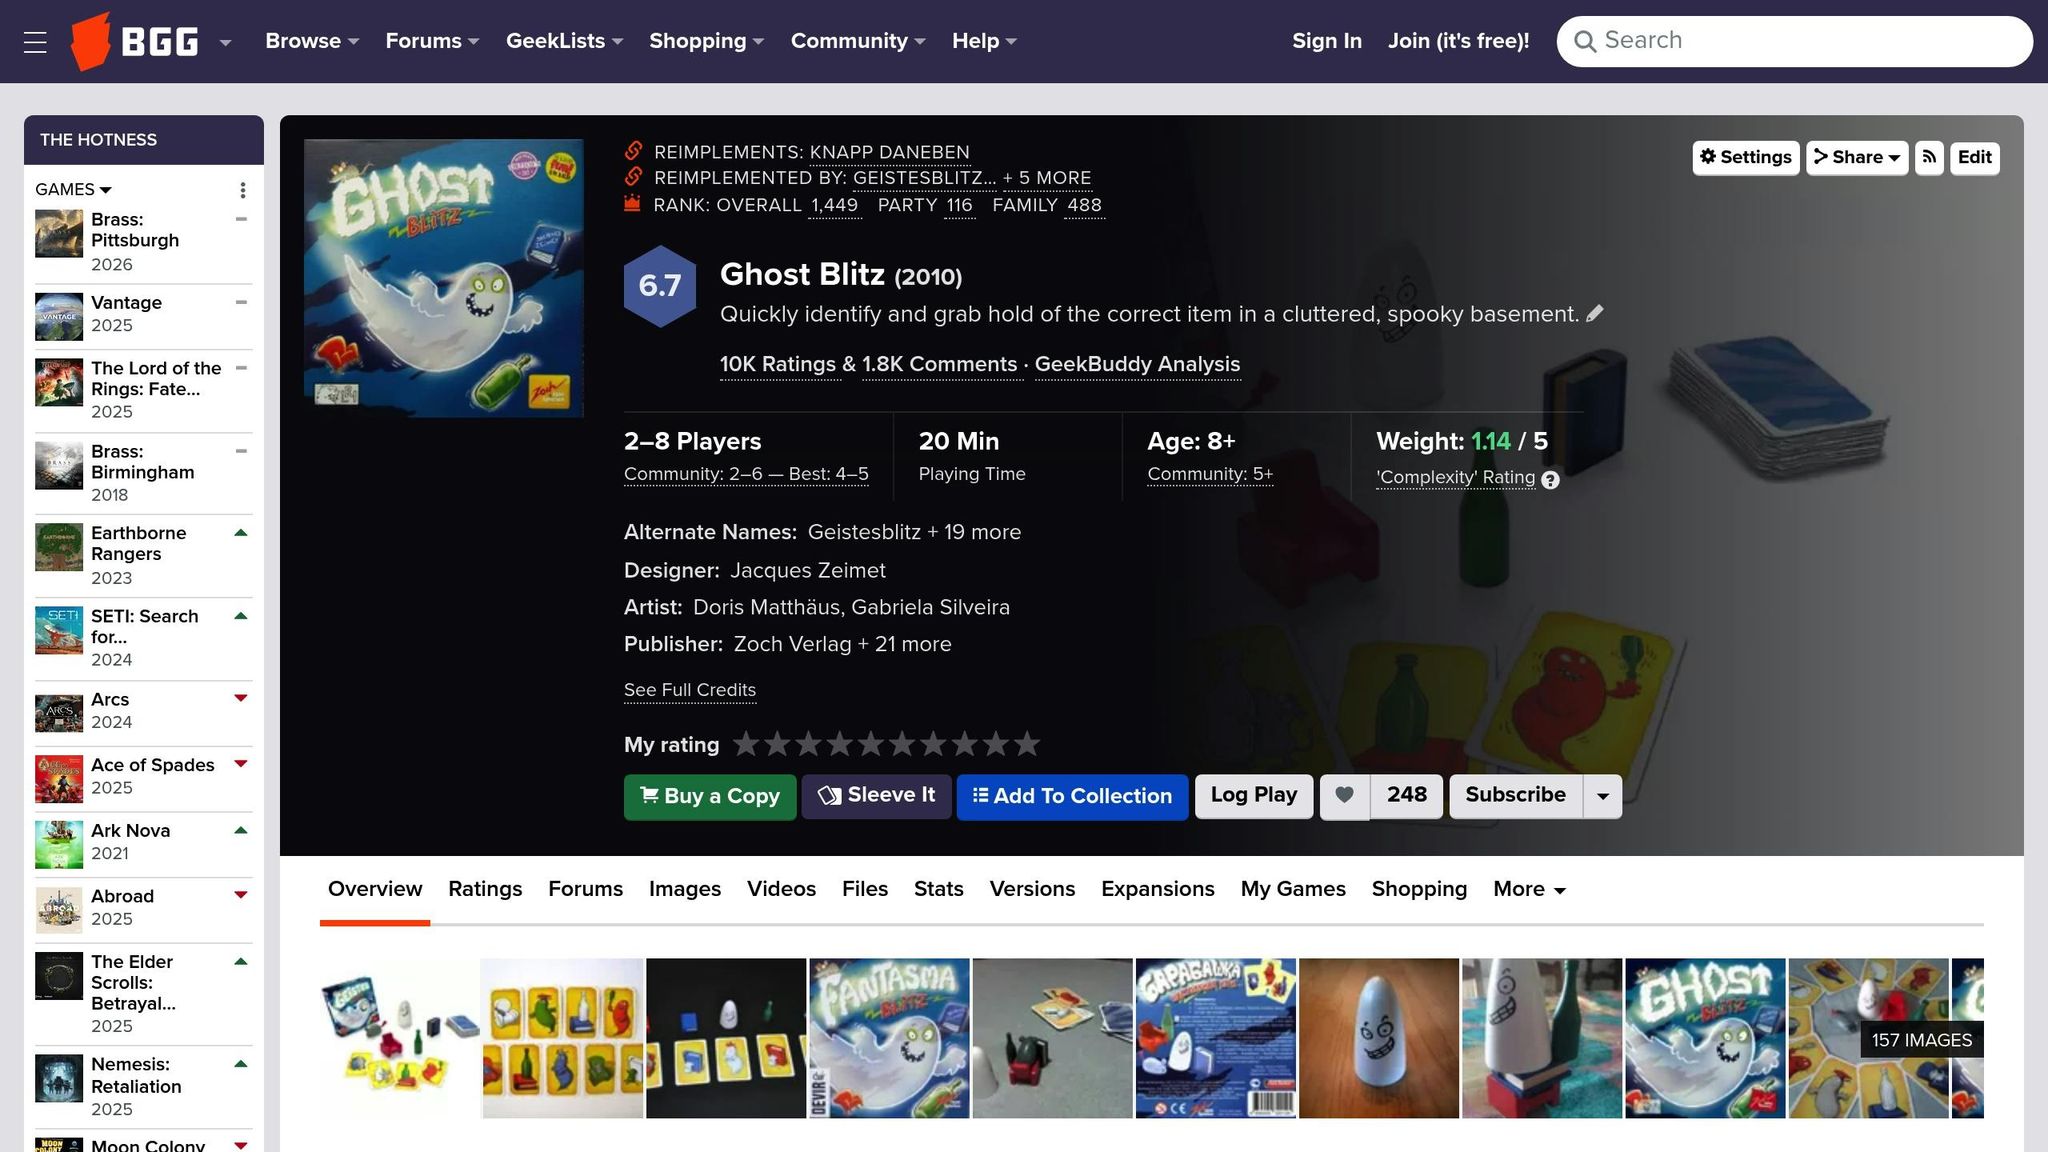Click the Edit button
Image resolution: width=2048 pixels, height=1152 pixels.
tap(1974, 157)
